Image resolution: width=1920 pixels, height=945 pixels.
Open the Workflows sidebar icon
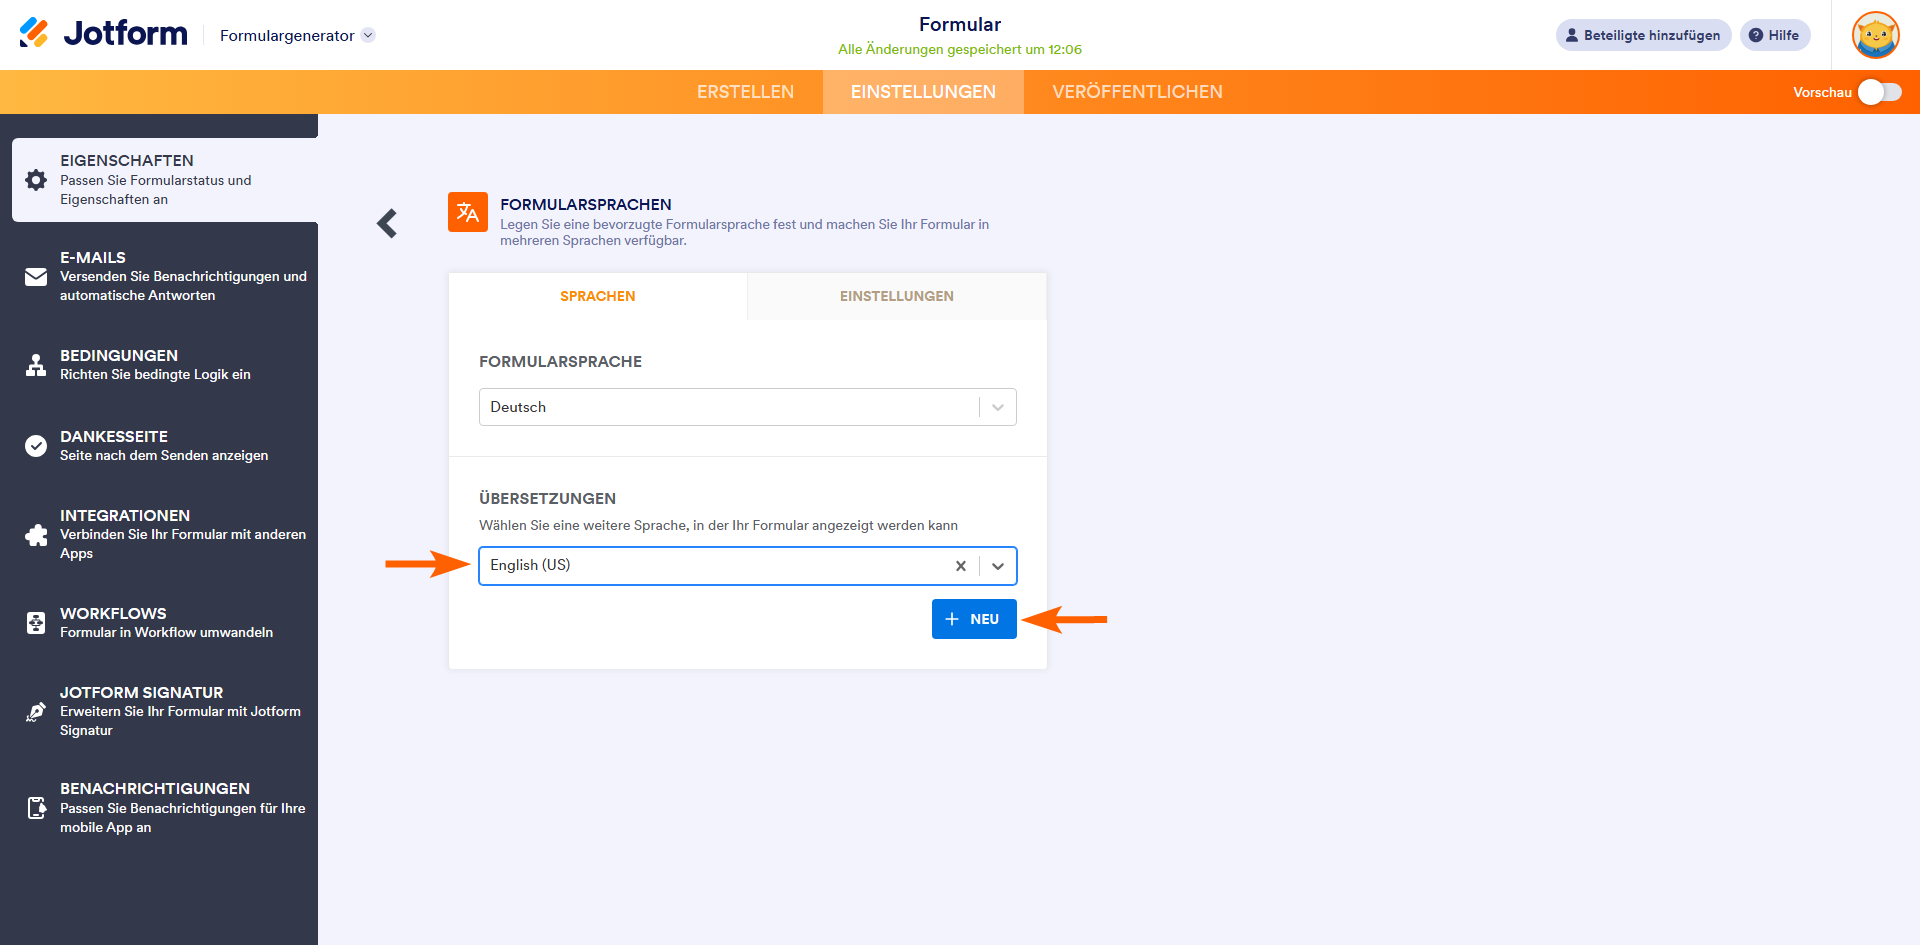click(x=36, y=623)
